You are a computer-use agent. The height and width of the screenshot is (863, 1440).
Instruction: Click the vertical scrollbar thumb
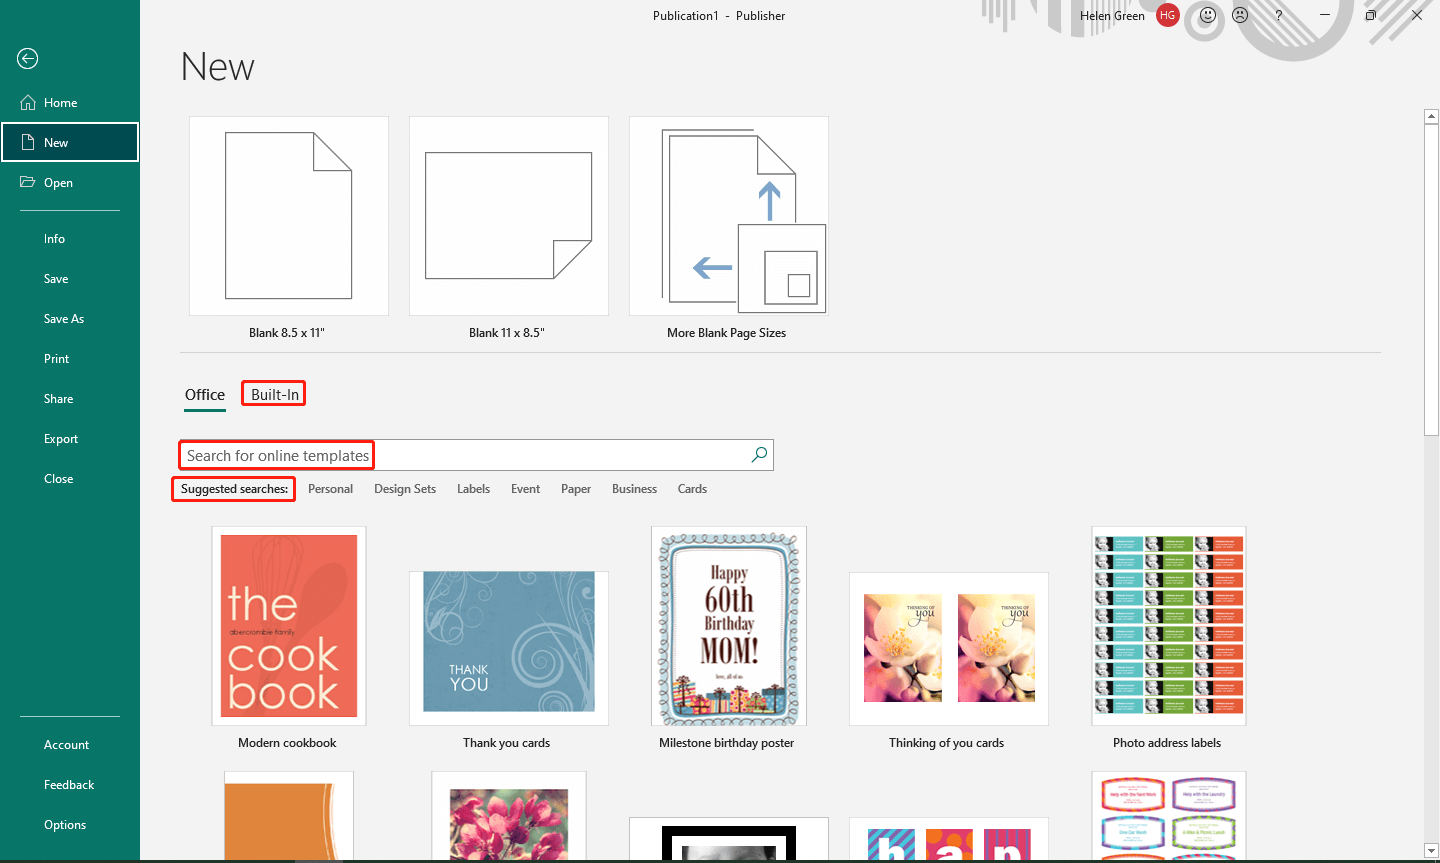tap(1431, 279)
